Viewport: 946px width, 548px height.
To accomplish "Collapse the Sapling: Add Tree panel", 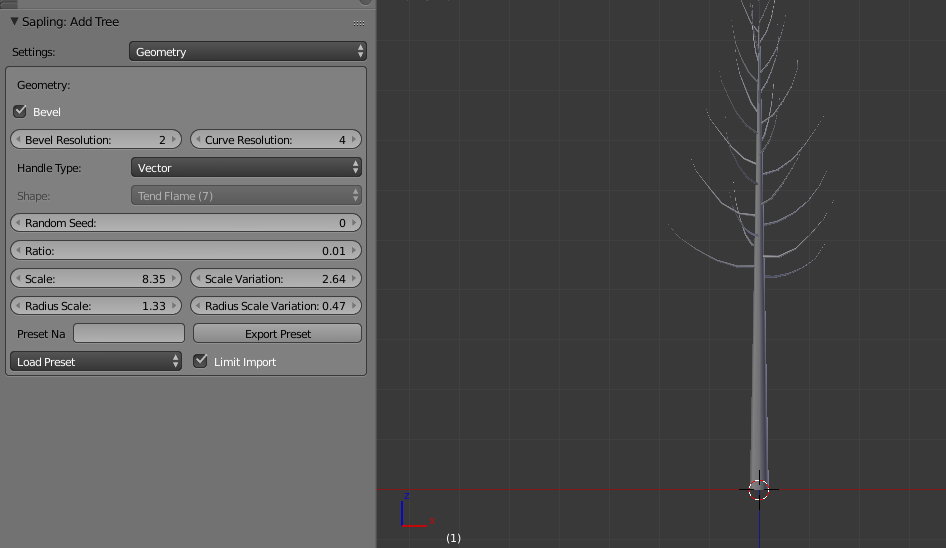I will [x=14, y=22].
